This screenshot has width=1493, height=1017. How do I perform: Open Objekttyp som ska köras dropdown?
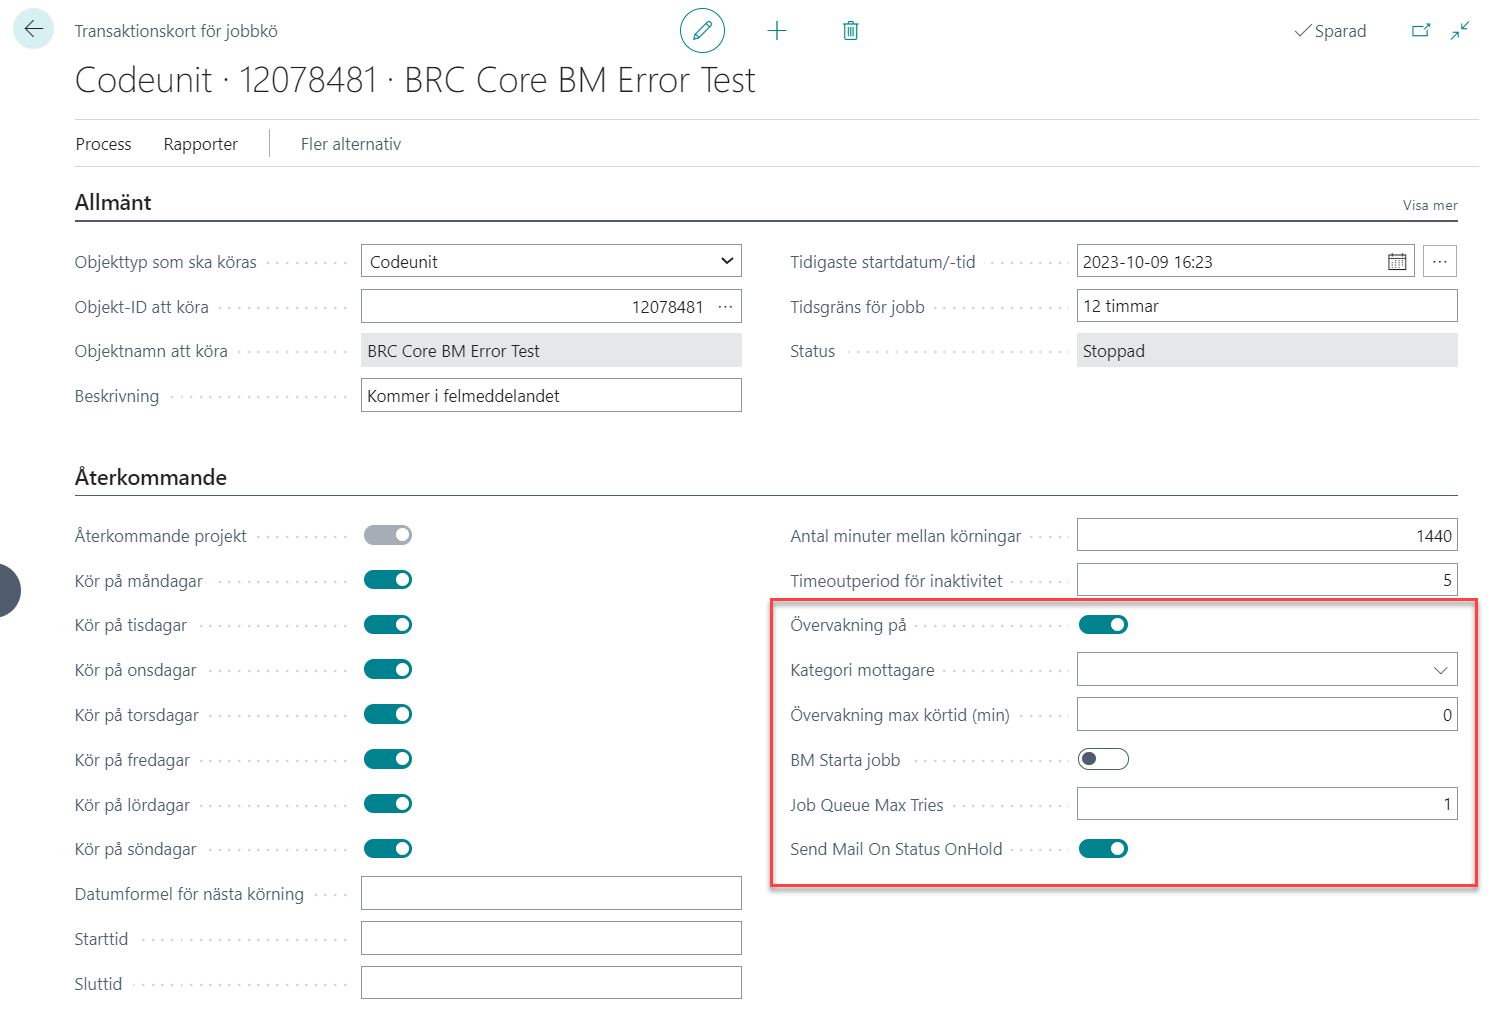[x=551, y=261]
